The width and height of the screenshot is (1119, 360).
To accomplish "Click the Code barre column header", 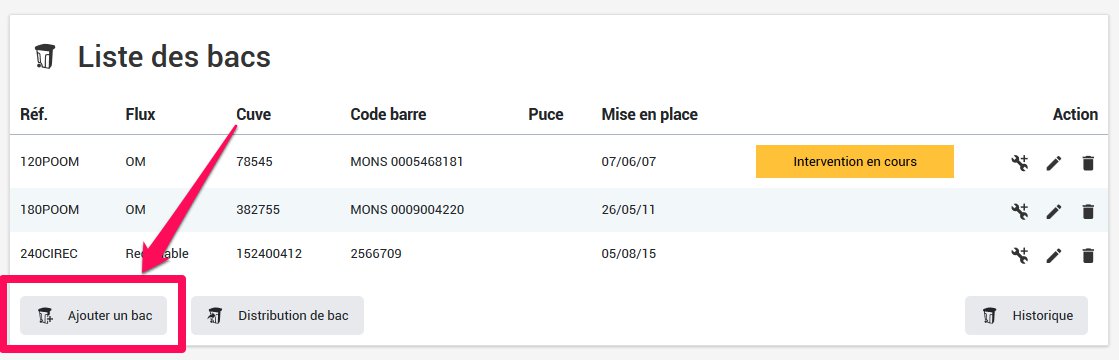I will click(x=388, y=114).
